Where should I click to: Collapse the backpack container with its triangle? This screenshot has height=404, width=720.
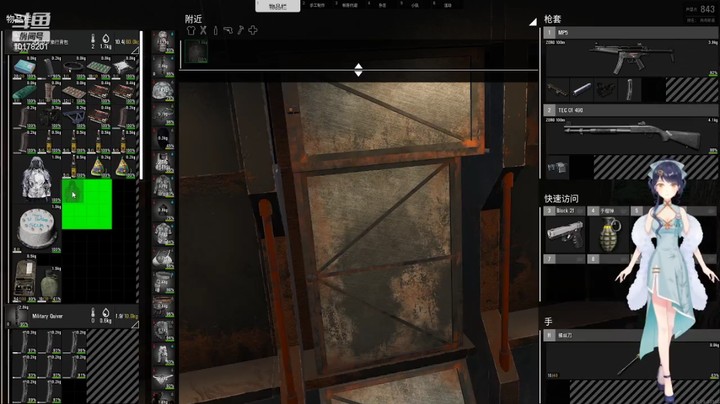point(135,50)
